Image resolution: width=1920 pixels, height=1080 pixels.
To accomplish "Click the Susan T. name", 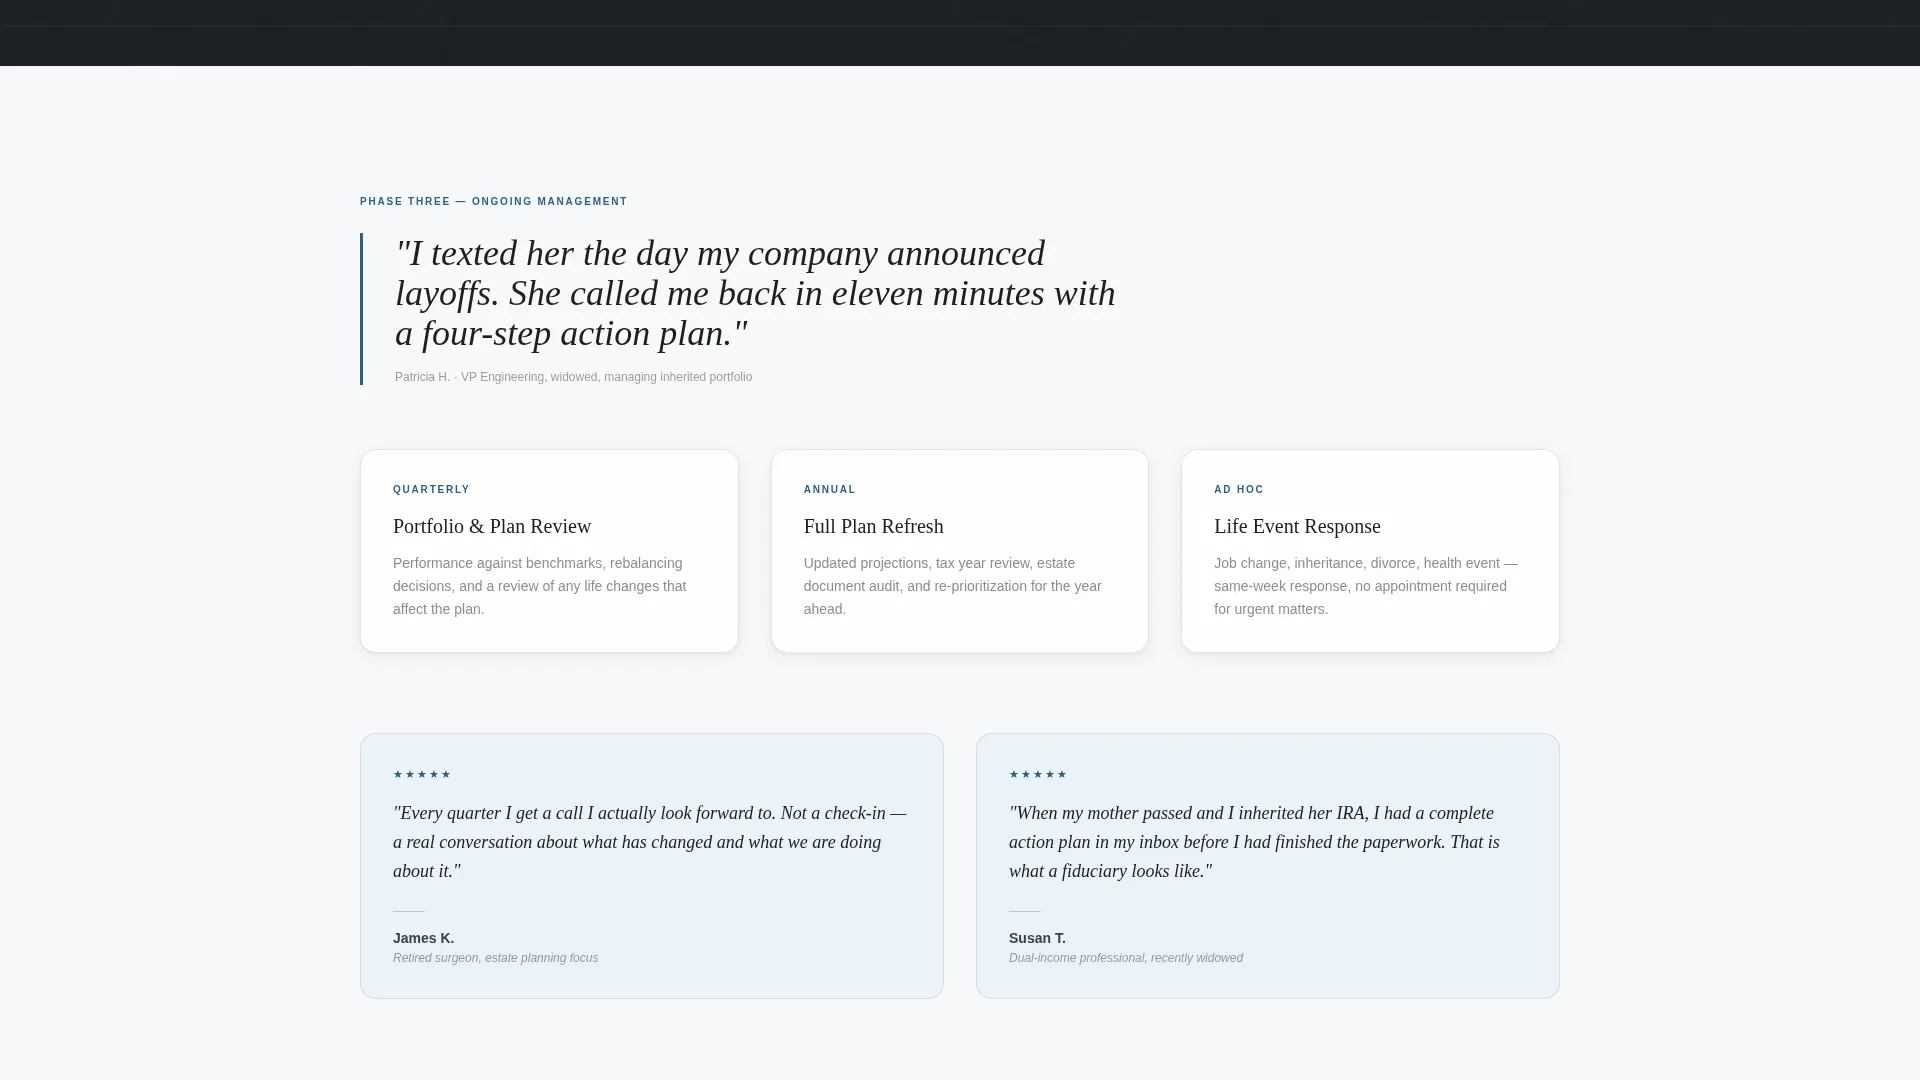I will coord(1037,938).
